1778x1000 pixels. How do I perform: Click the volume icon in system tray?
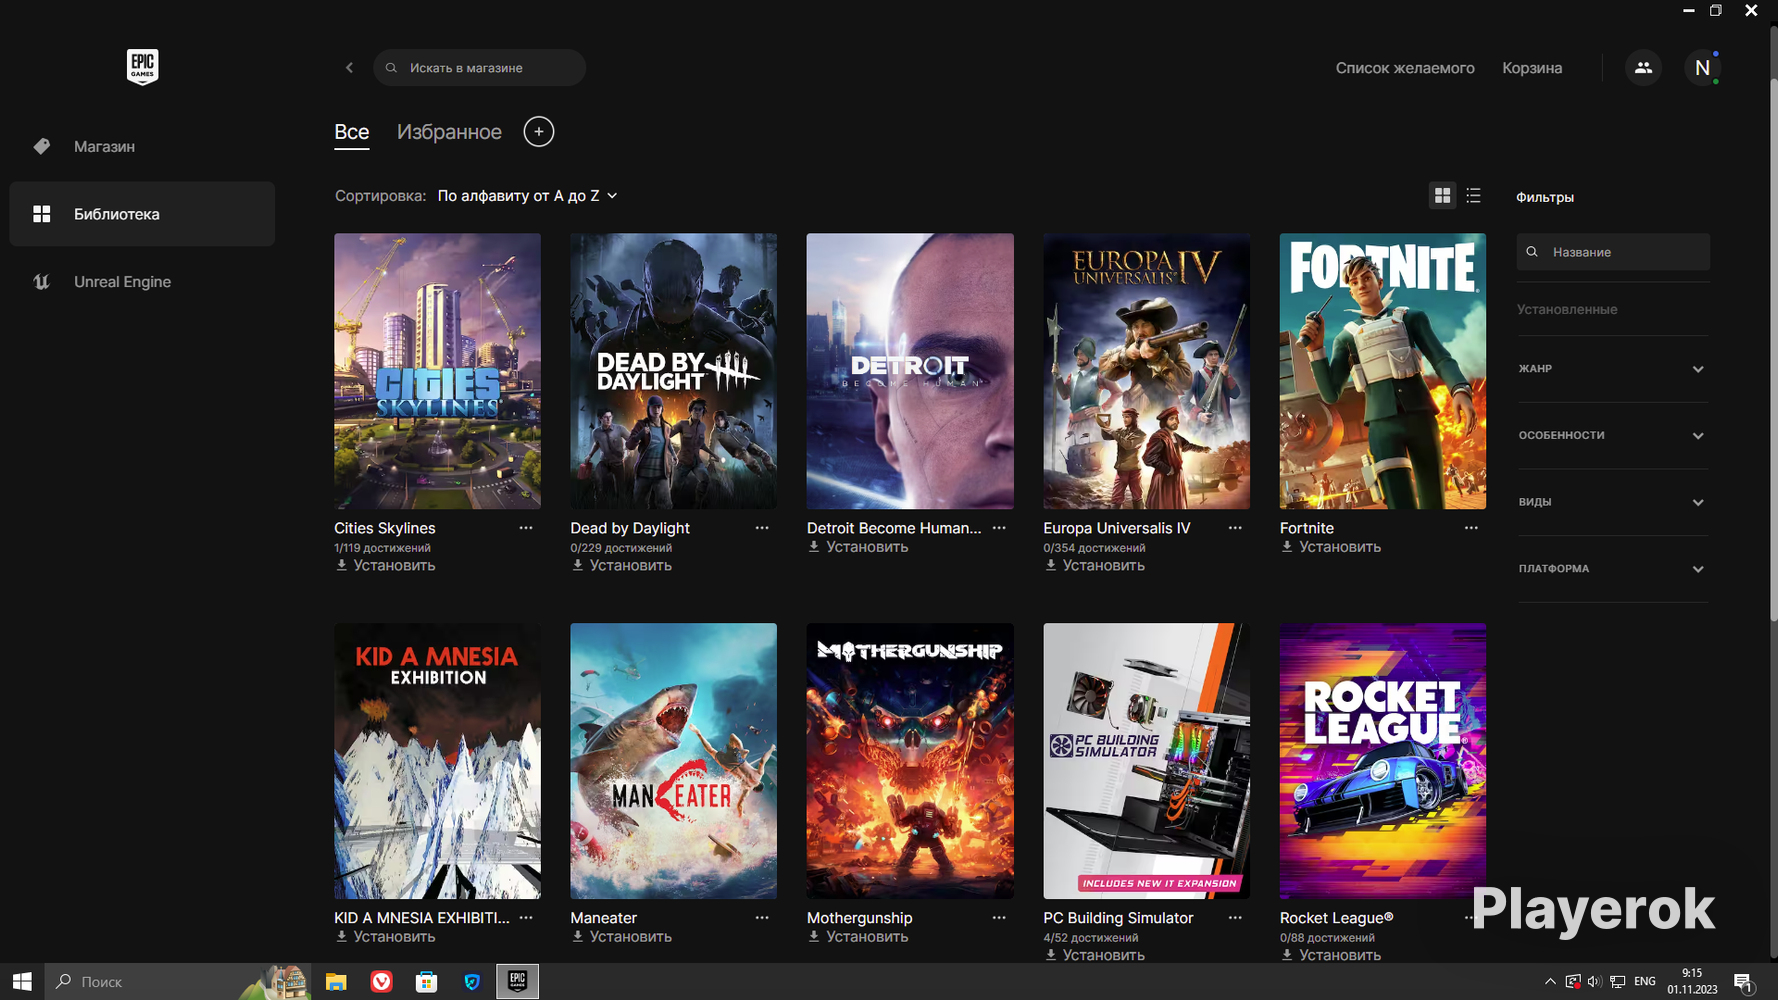(1594, 982)
